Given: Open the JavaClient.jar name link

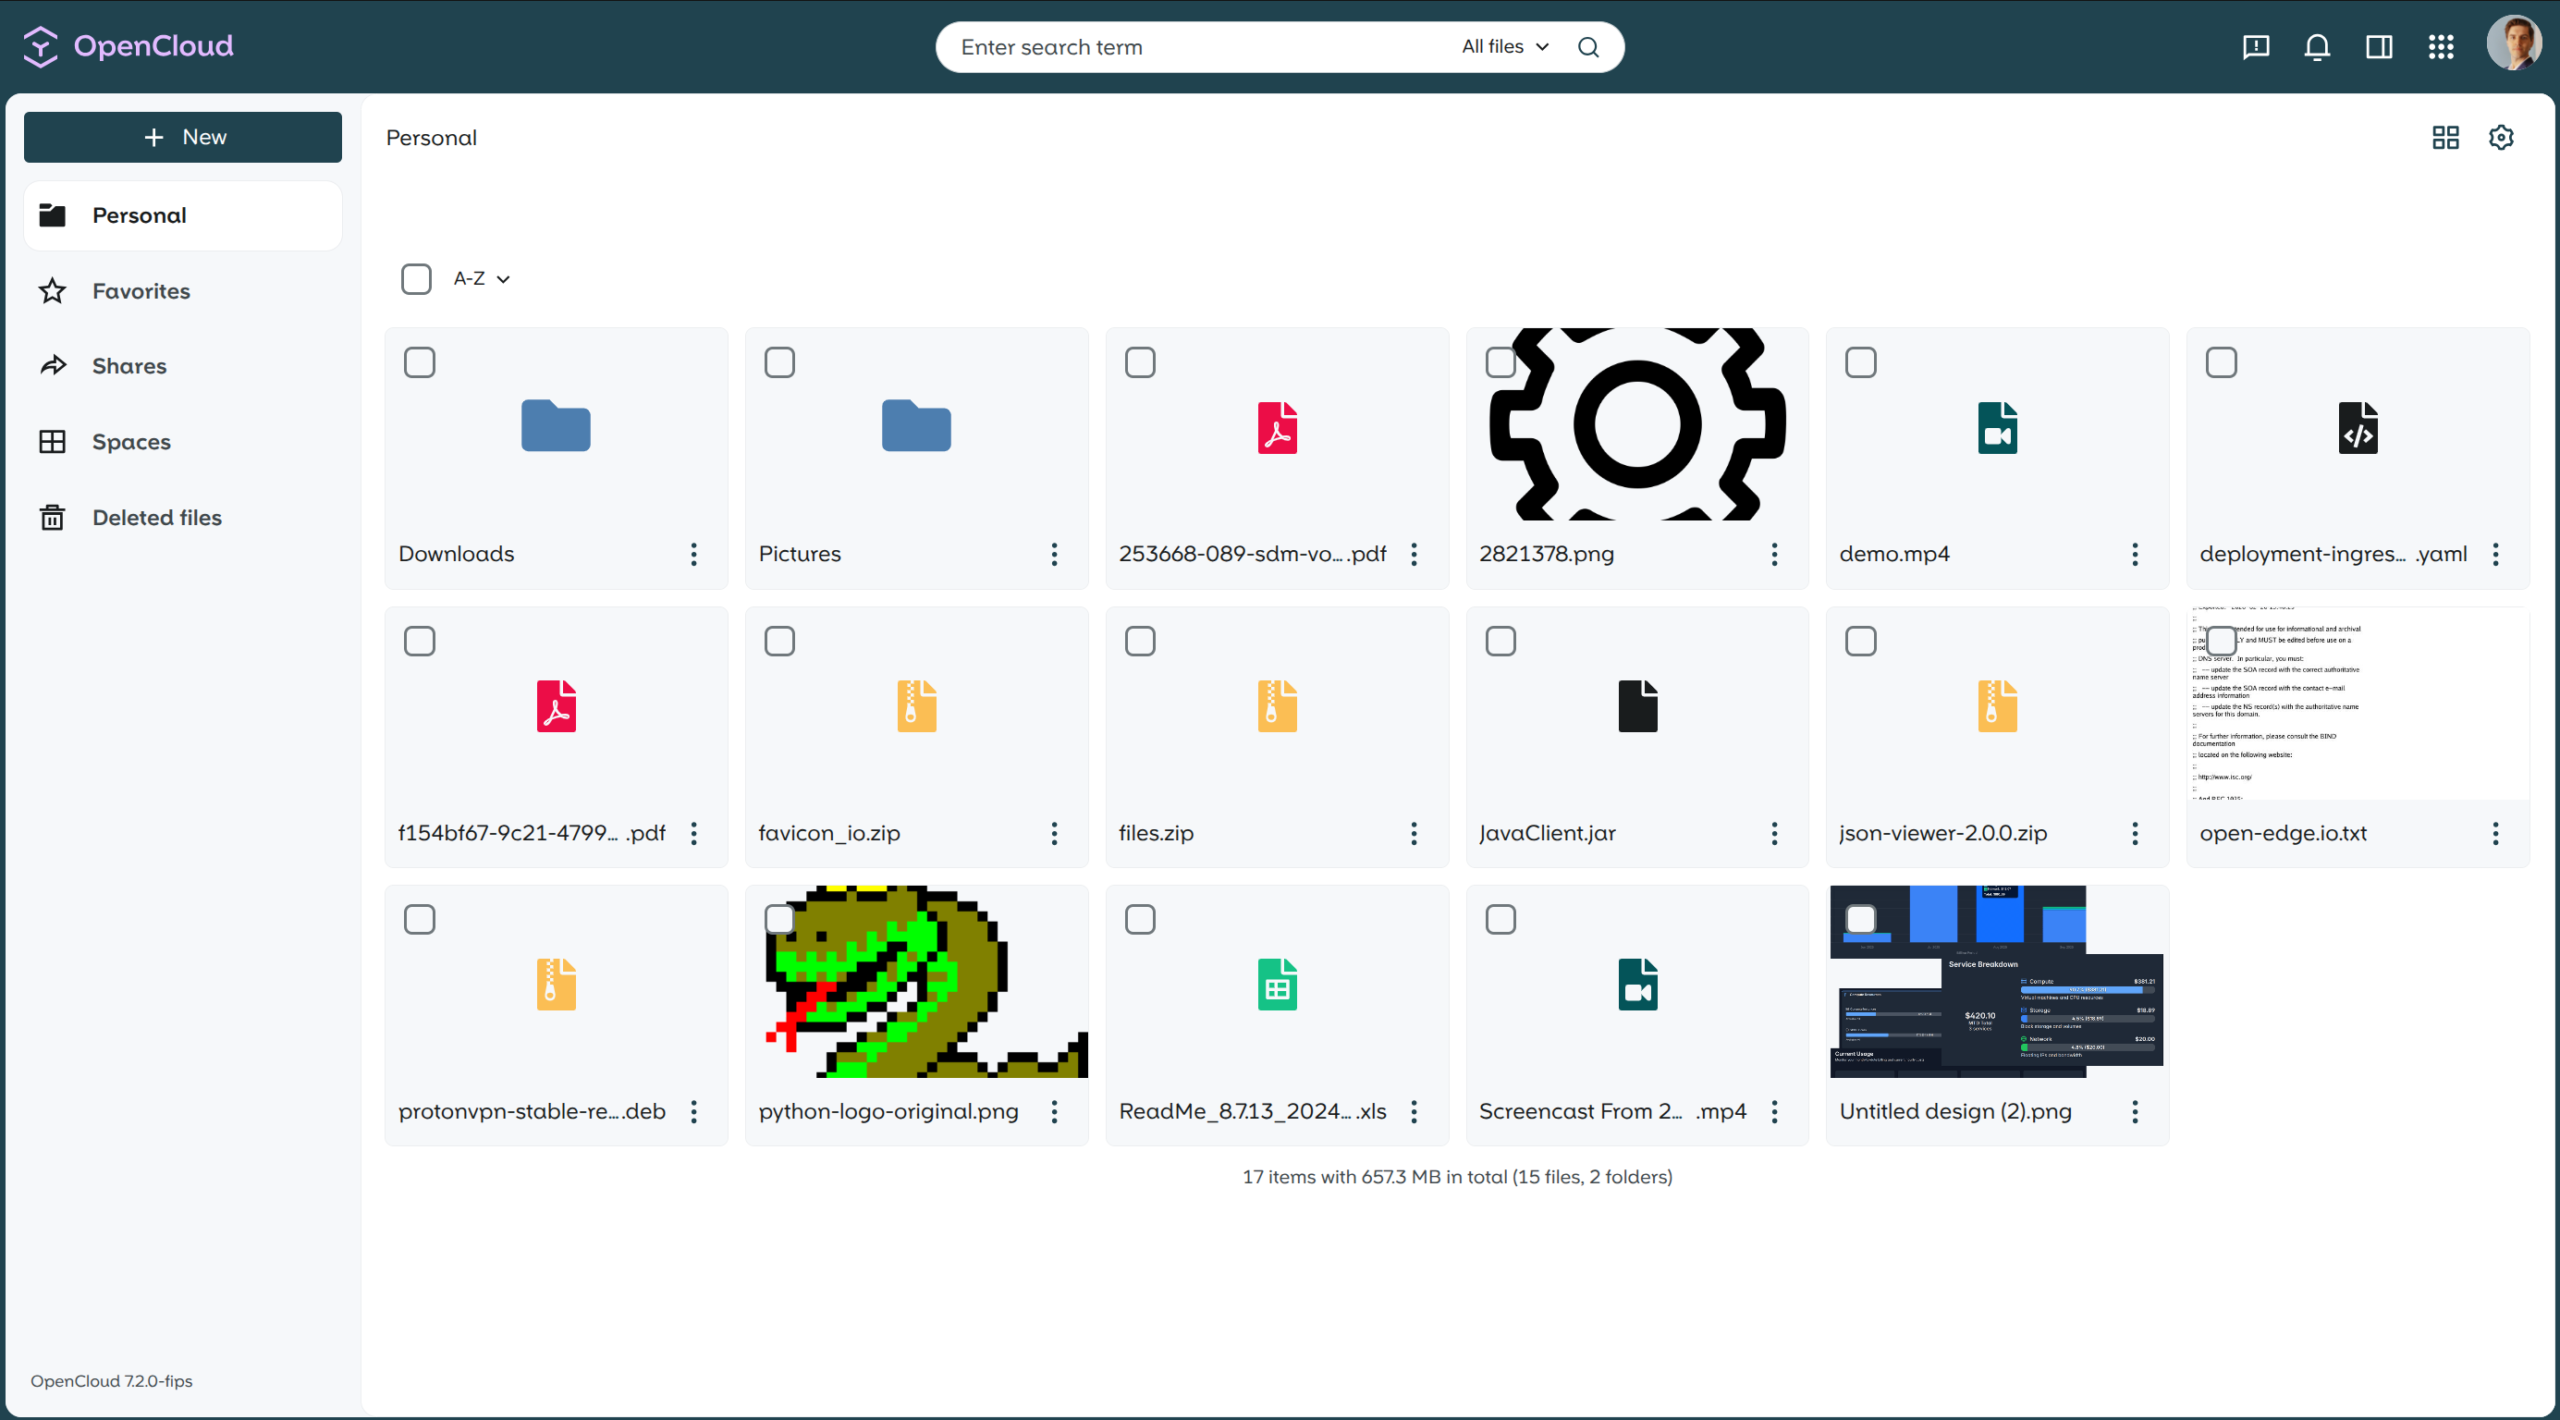Looking at the screenshot, I should [x=1546, y=833].
